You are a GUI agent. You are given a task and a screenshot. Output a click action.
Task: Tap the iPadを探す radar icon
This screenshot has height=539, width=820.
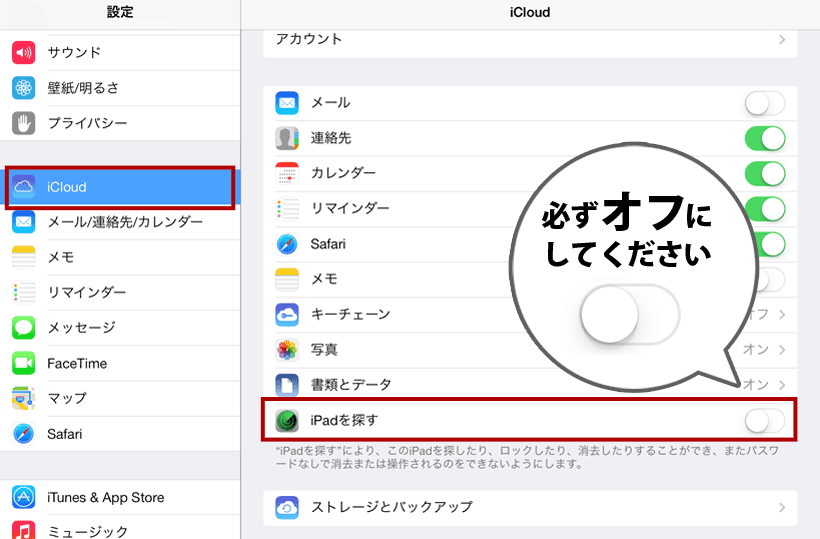pos(287,420)
